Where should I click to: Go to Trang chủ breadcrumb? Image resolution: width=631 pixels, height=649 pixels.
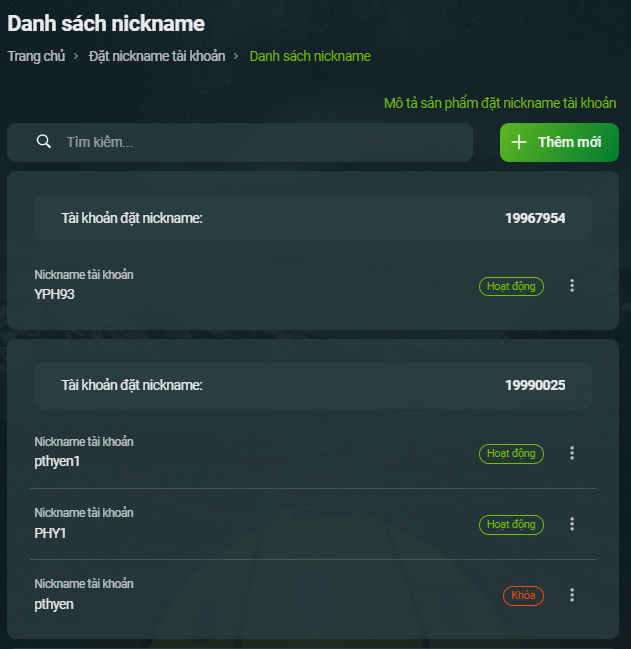pos(36,56)
